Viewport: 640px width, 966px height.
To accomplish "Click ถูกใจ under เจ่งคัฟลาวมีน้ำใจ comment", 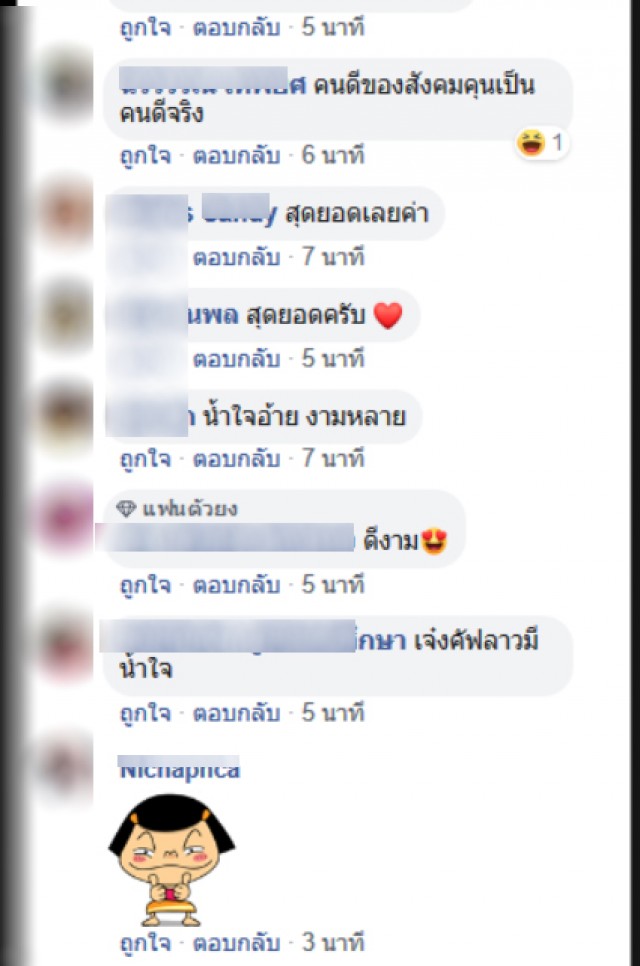I will point(145,713).
